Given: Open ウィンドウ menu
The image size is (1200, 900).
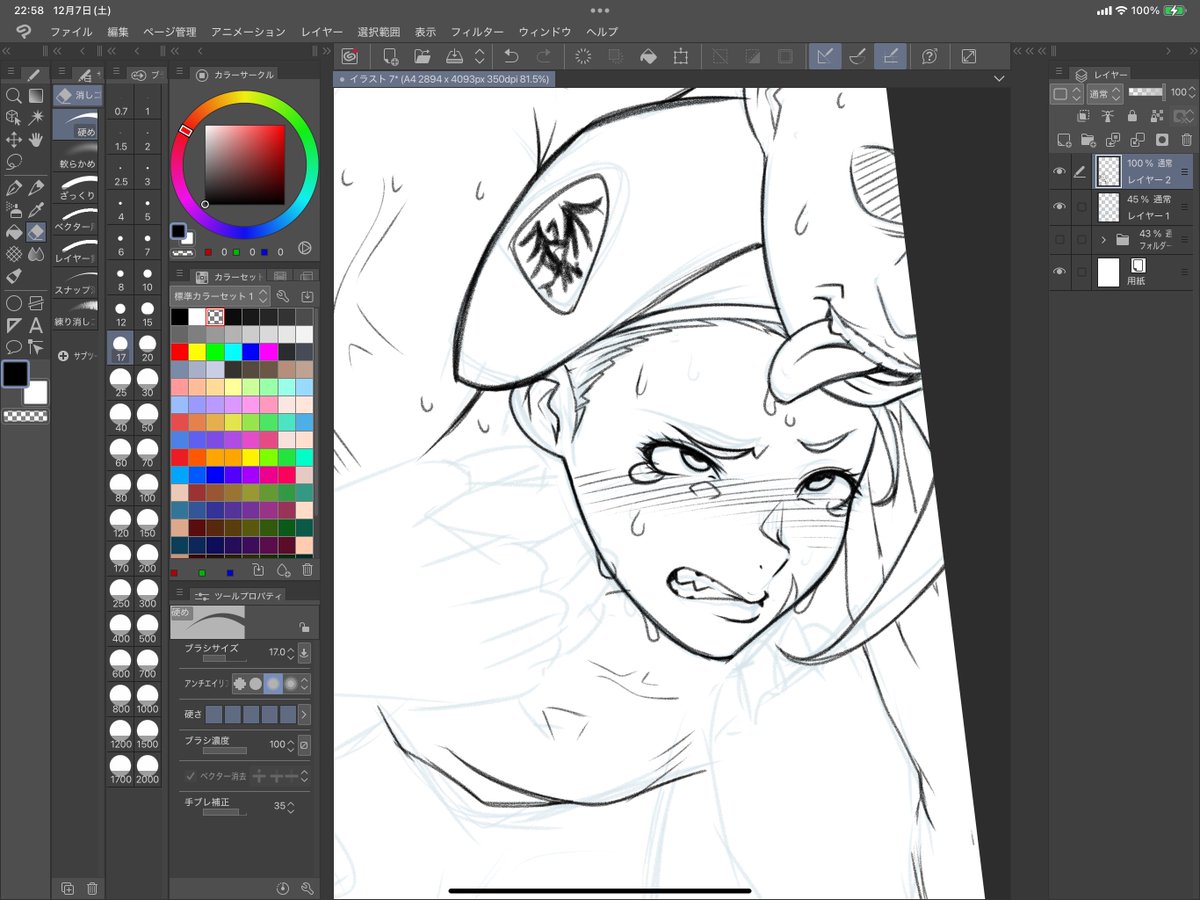Looking at the screenshot, I should pos(545,32).
